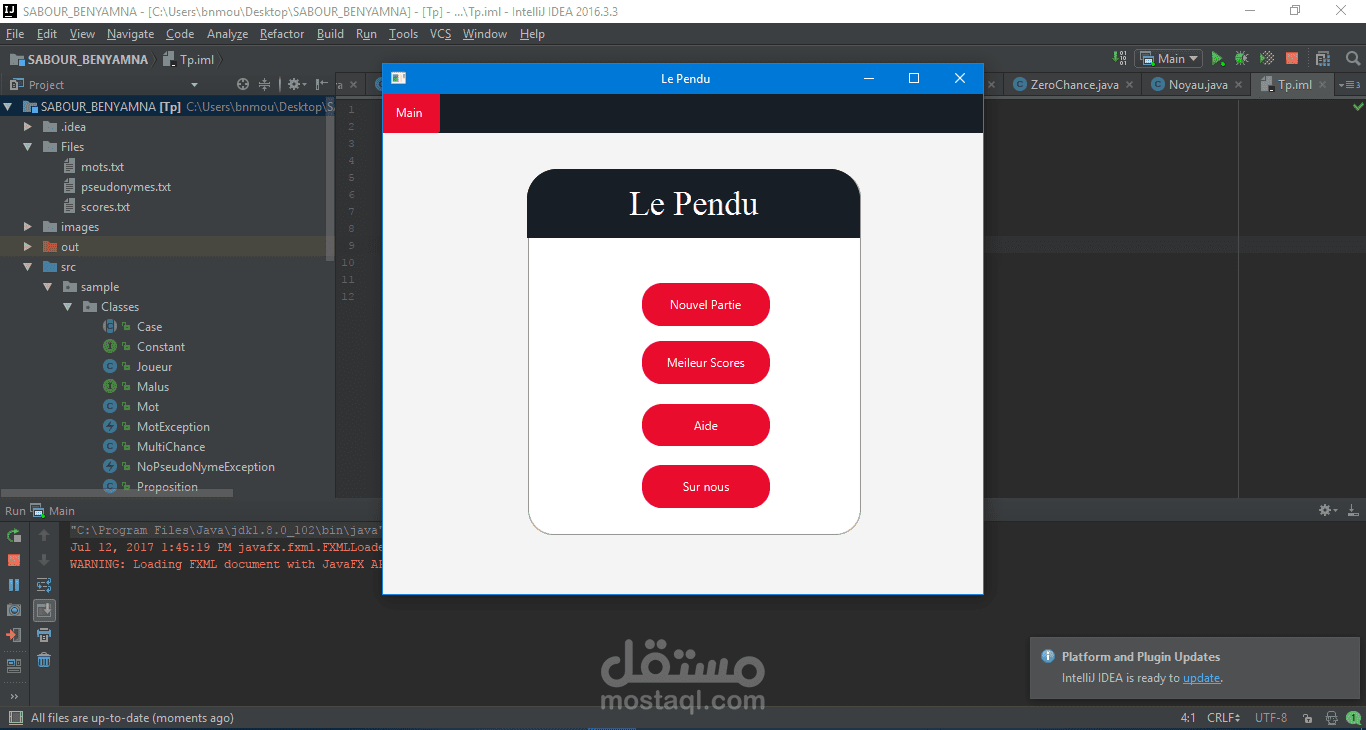Expand the .idea folder
The height and width of the screenshot is (730, 1366).
coord(28,127)
